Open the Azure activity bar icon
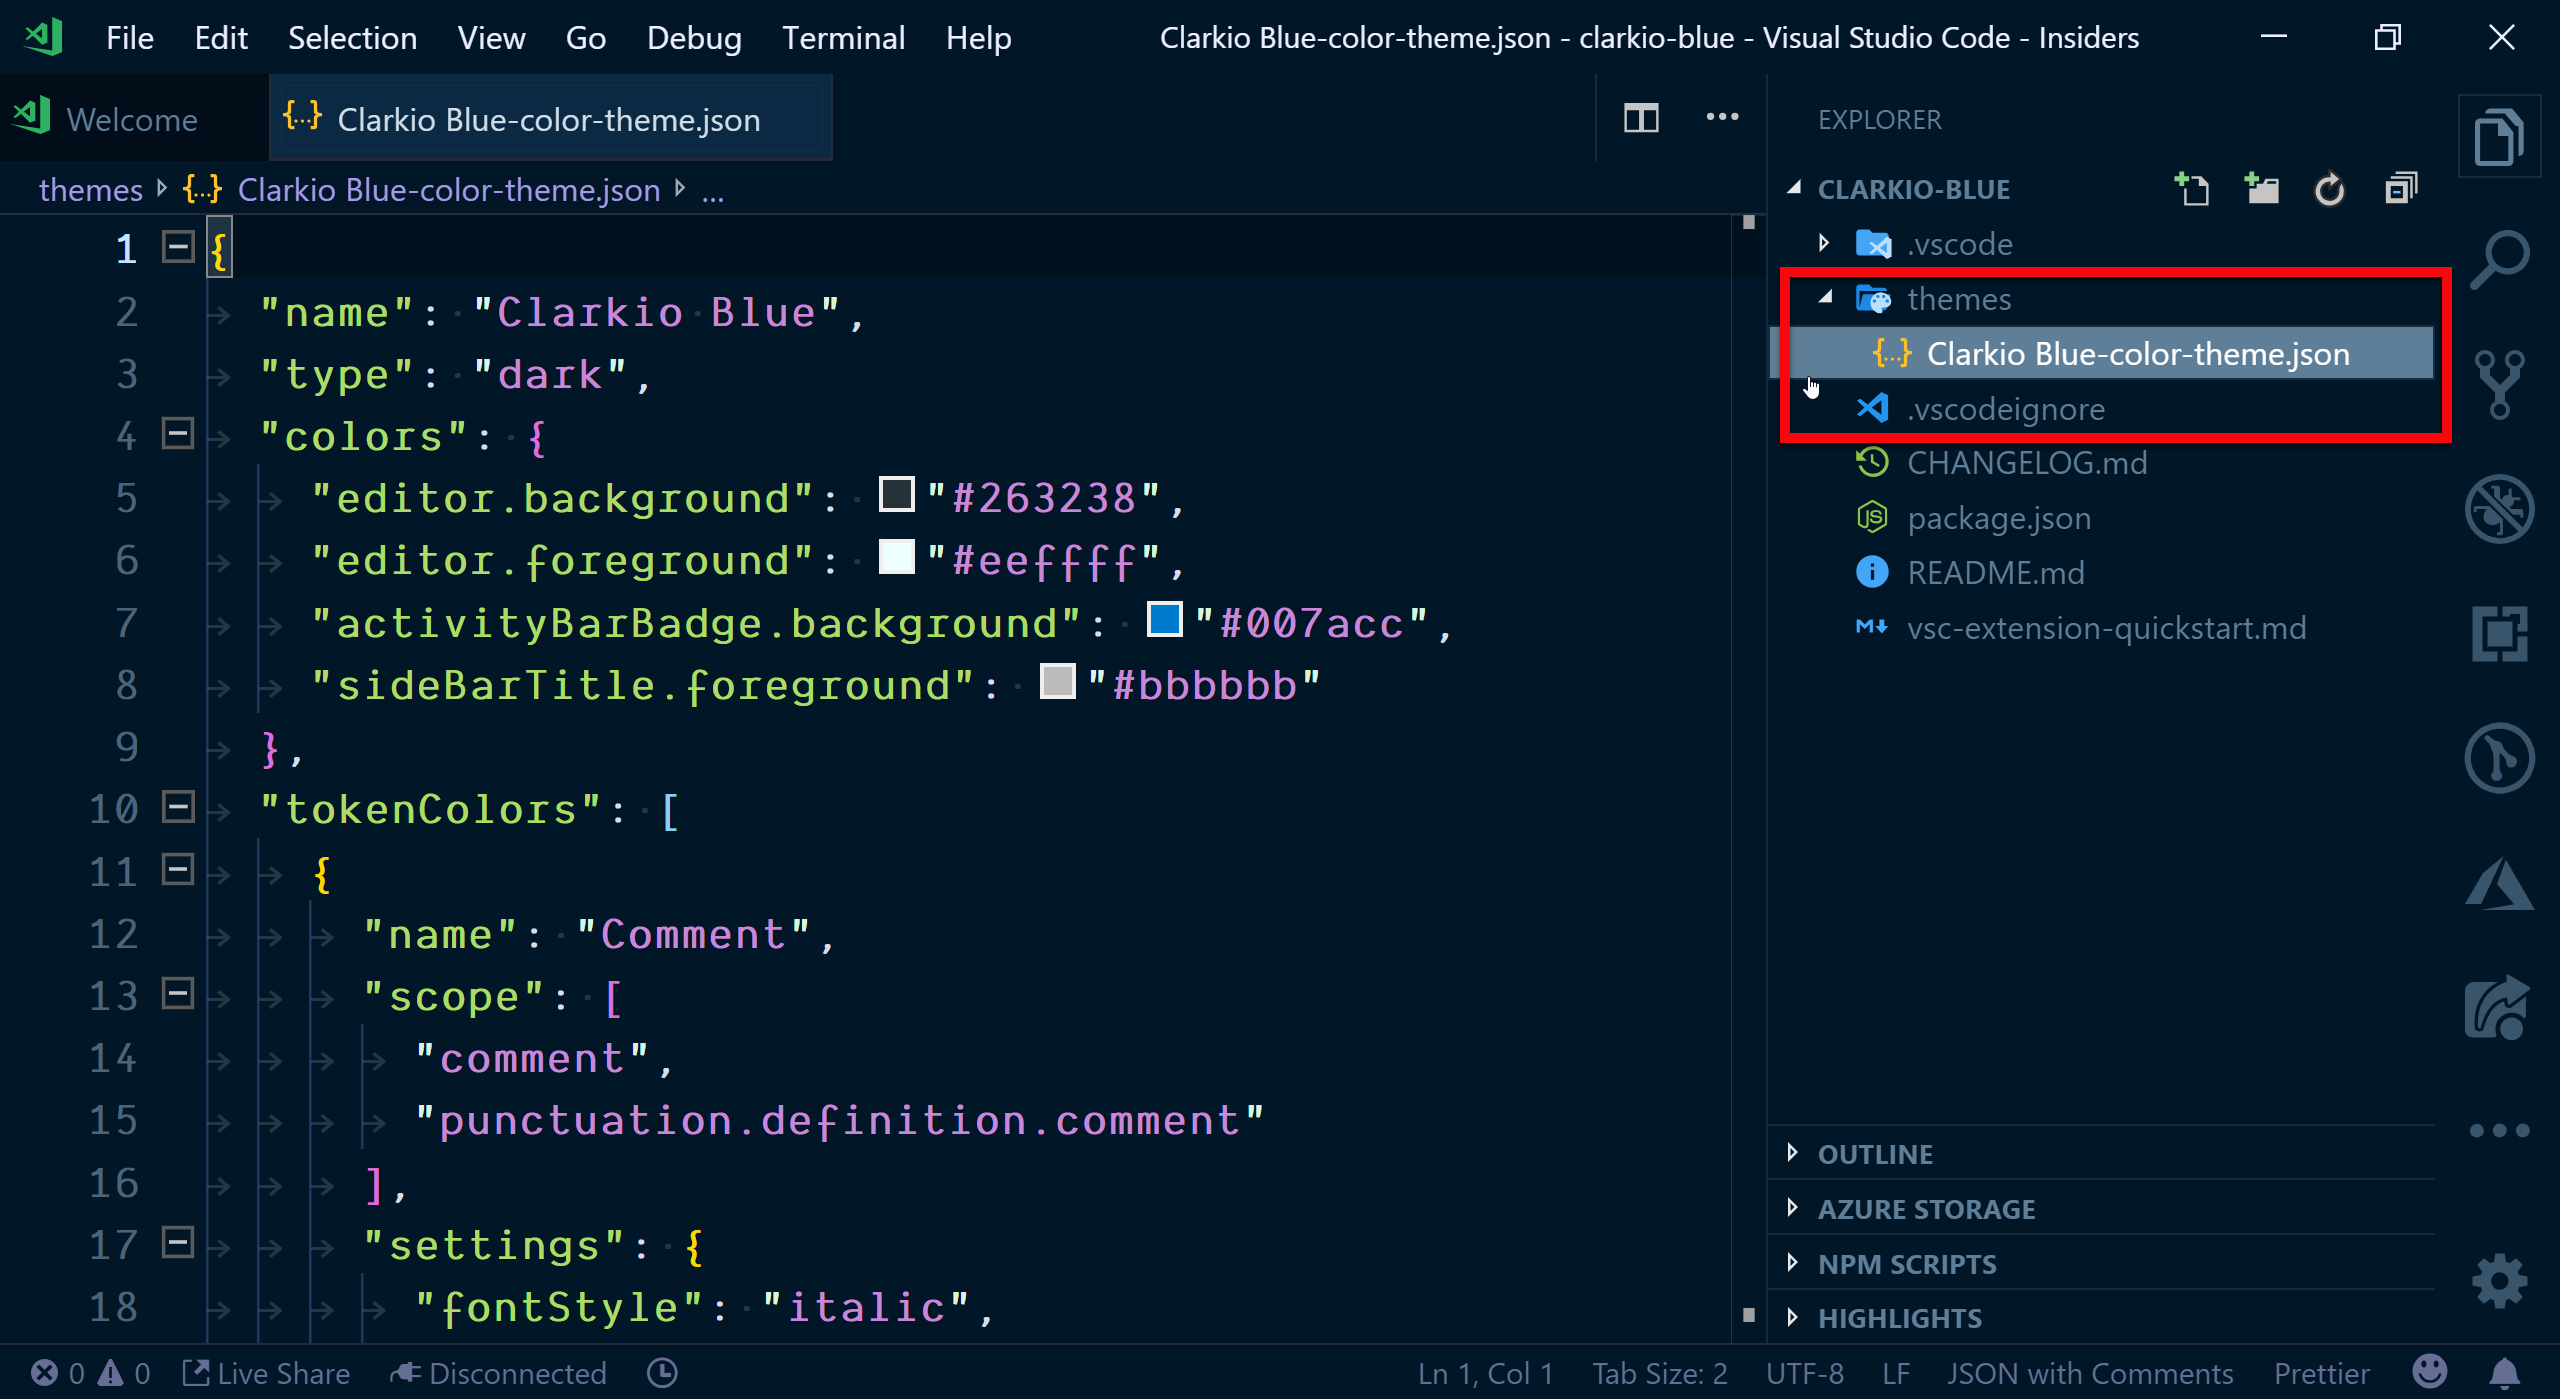The width and height of the screenshot is (2560, 1399). pos(2498,884)
